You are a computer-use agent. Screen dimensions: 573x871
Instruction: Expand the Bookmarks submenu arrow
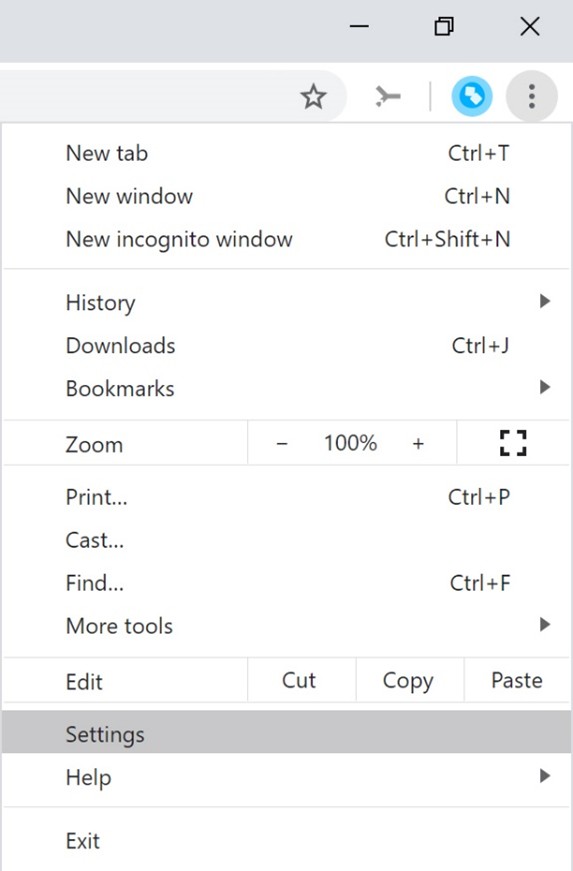(x=545, y=387)
